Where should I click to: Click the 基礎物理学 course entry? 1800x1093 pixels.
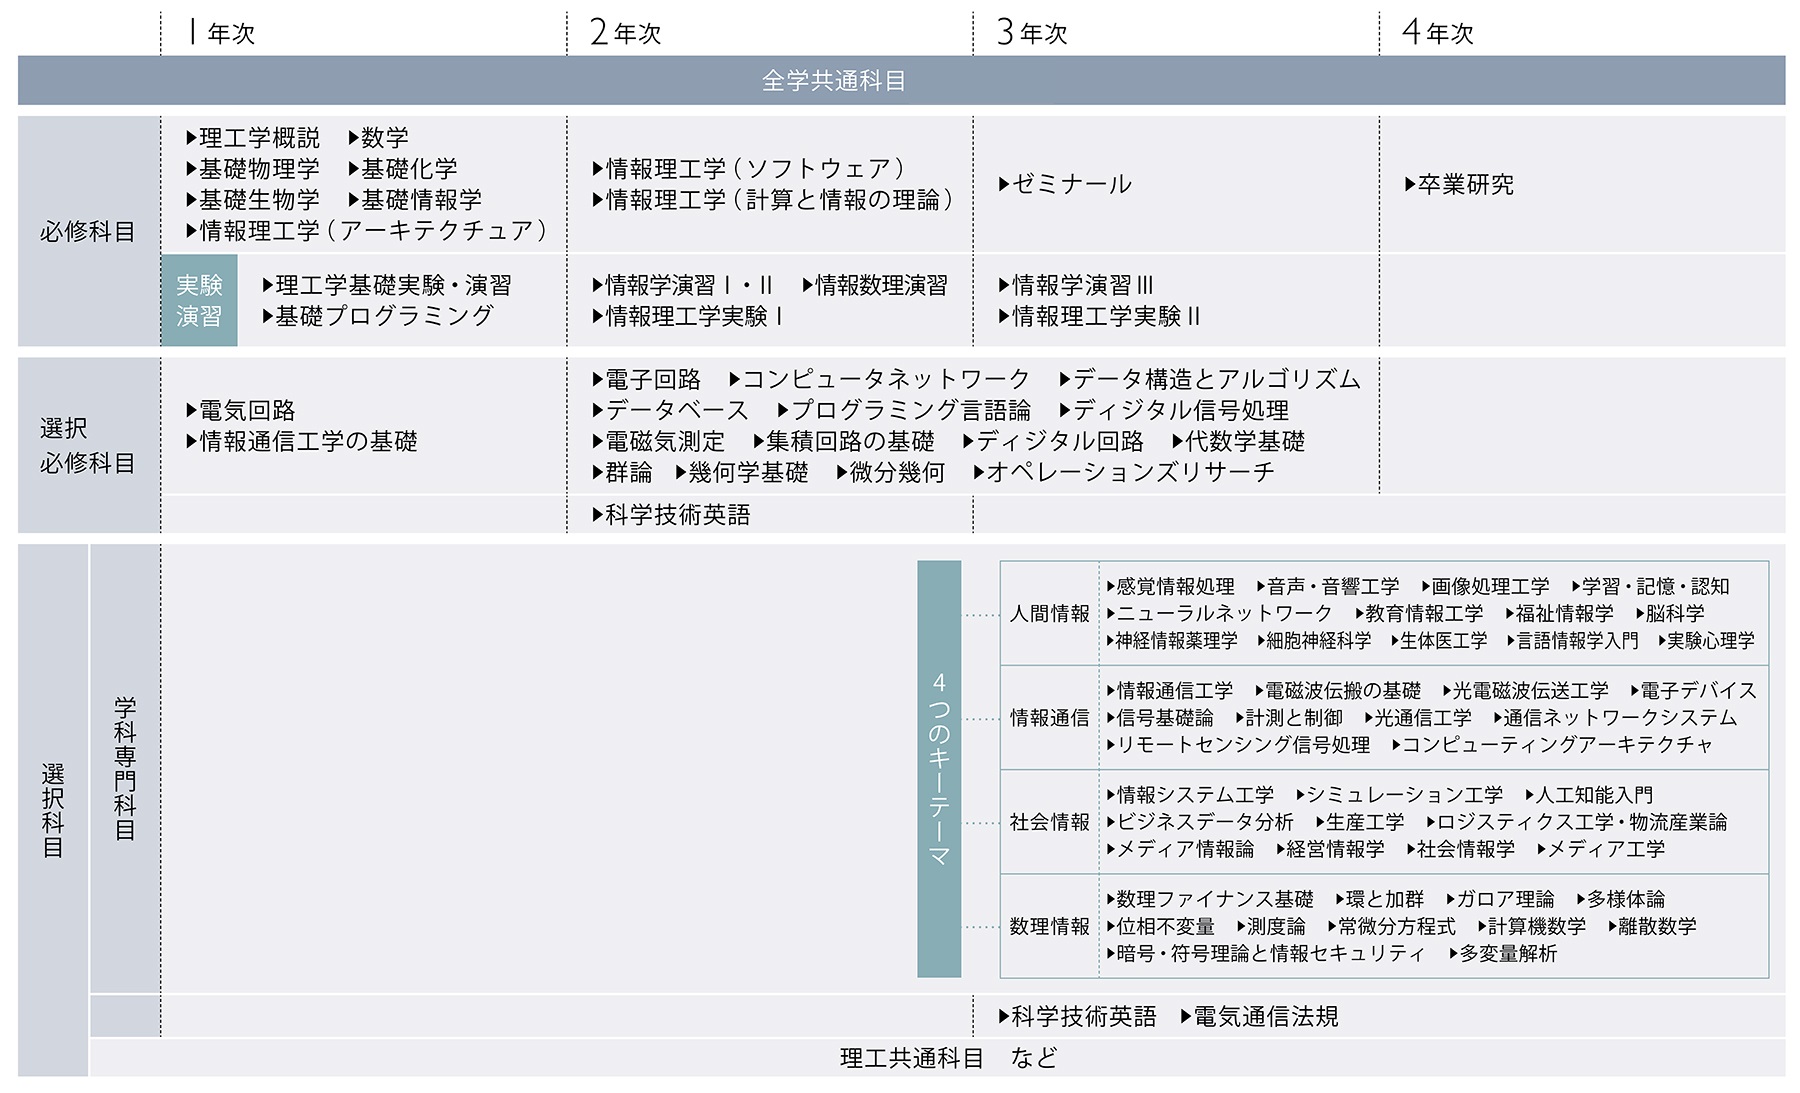tap(253, 168)
